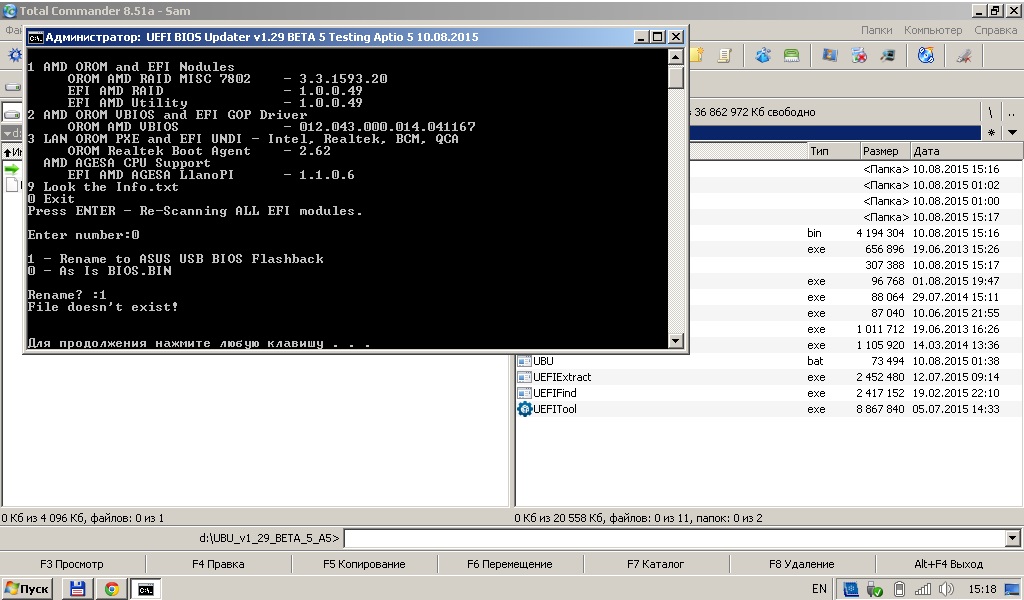Click the console scrollbar up arrow
Screen dimensions: 1024x600
tap(676, 57)
